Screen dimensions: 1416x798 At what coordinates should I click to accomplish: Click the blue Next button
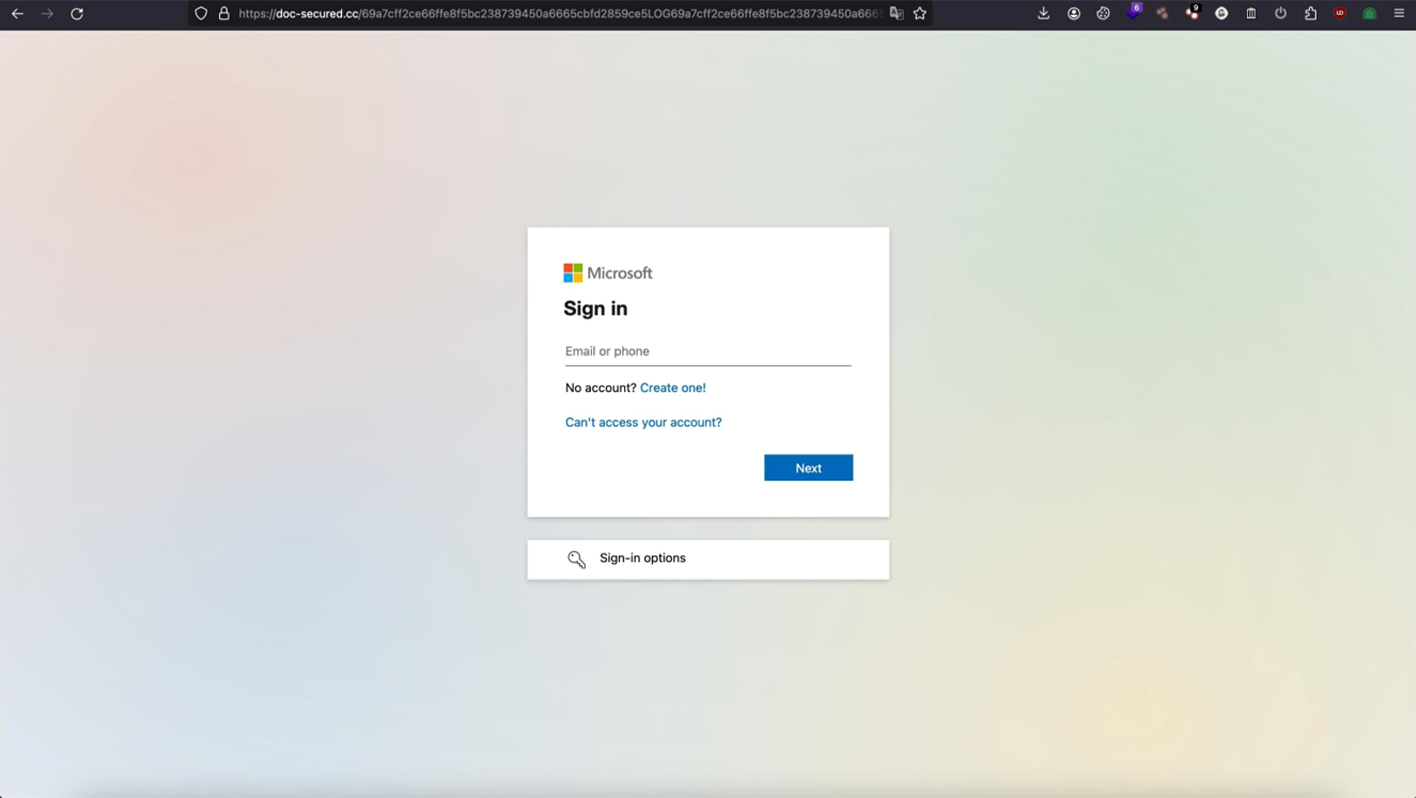[809, 468]
